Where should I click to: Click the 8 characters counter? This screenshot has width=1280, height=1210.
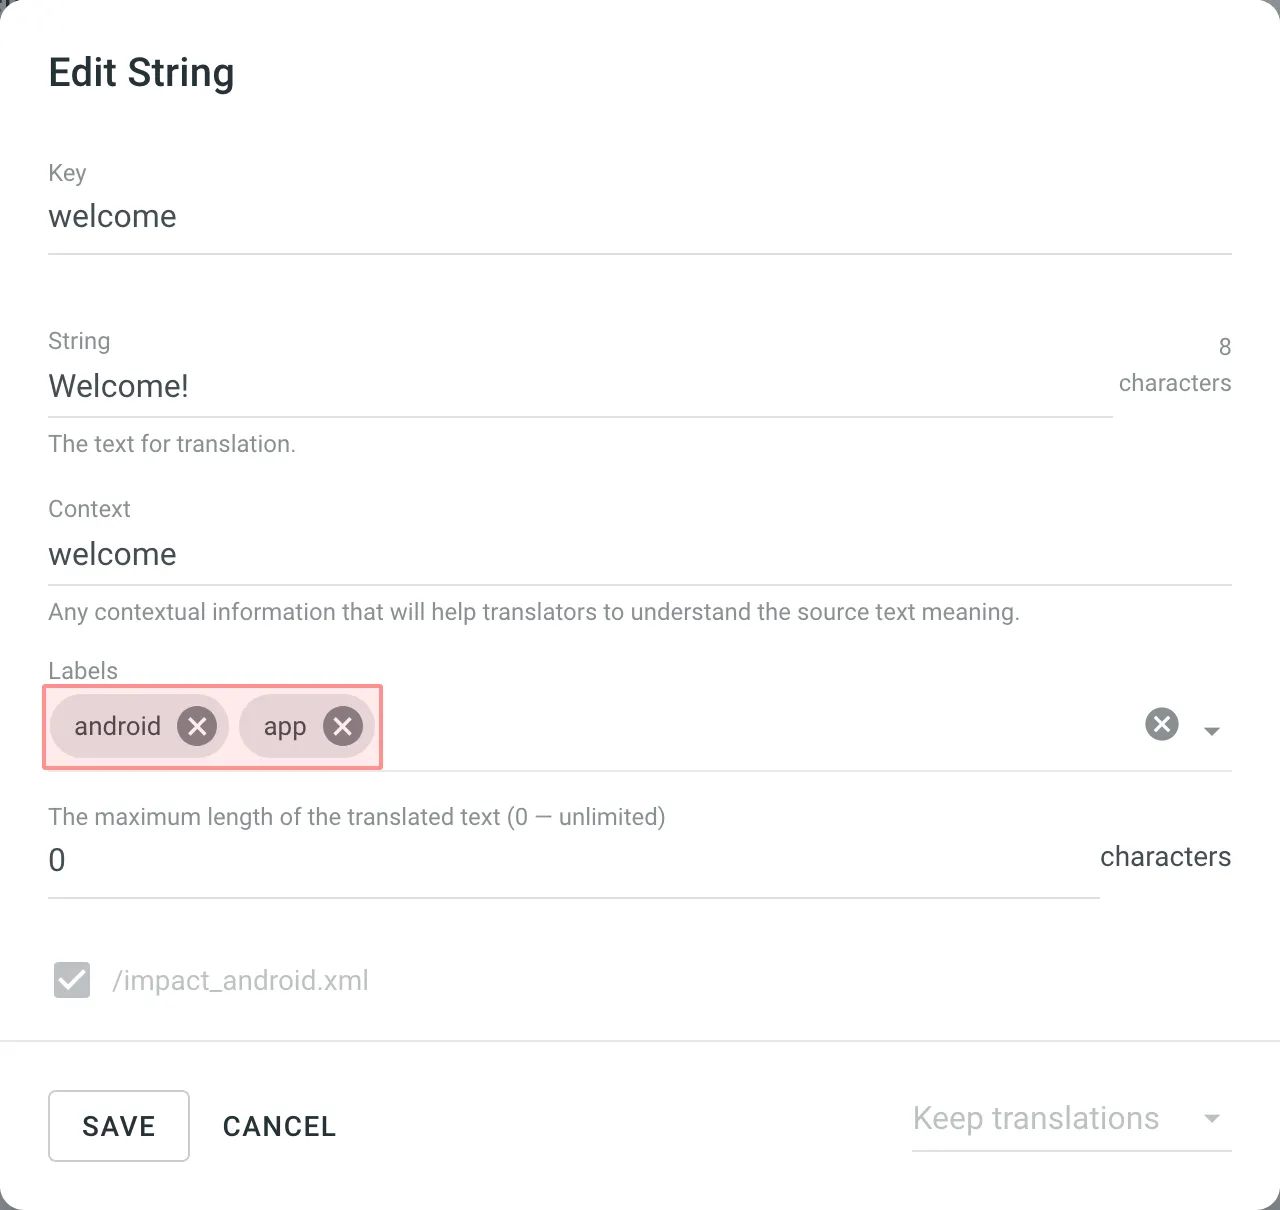[1175, 365]
